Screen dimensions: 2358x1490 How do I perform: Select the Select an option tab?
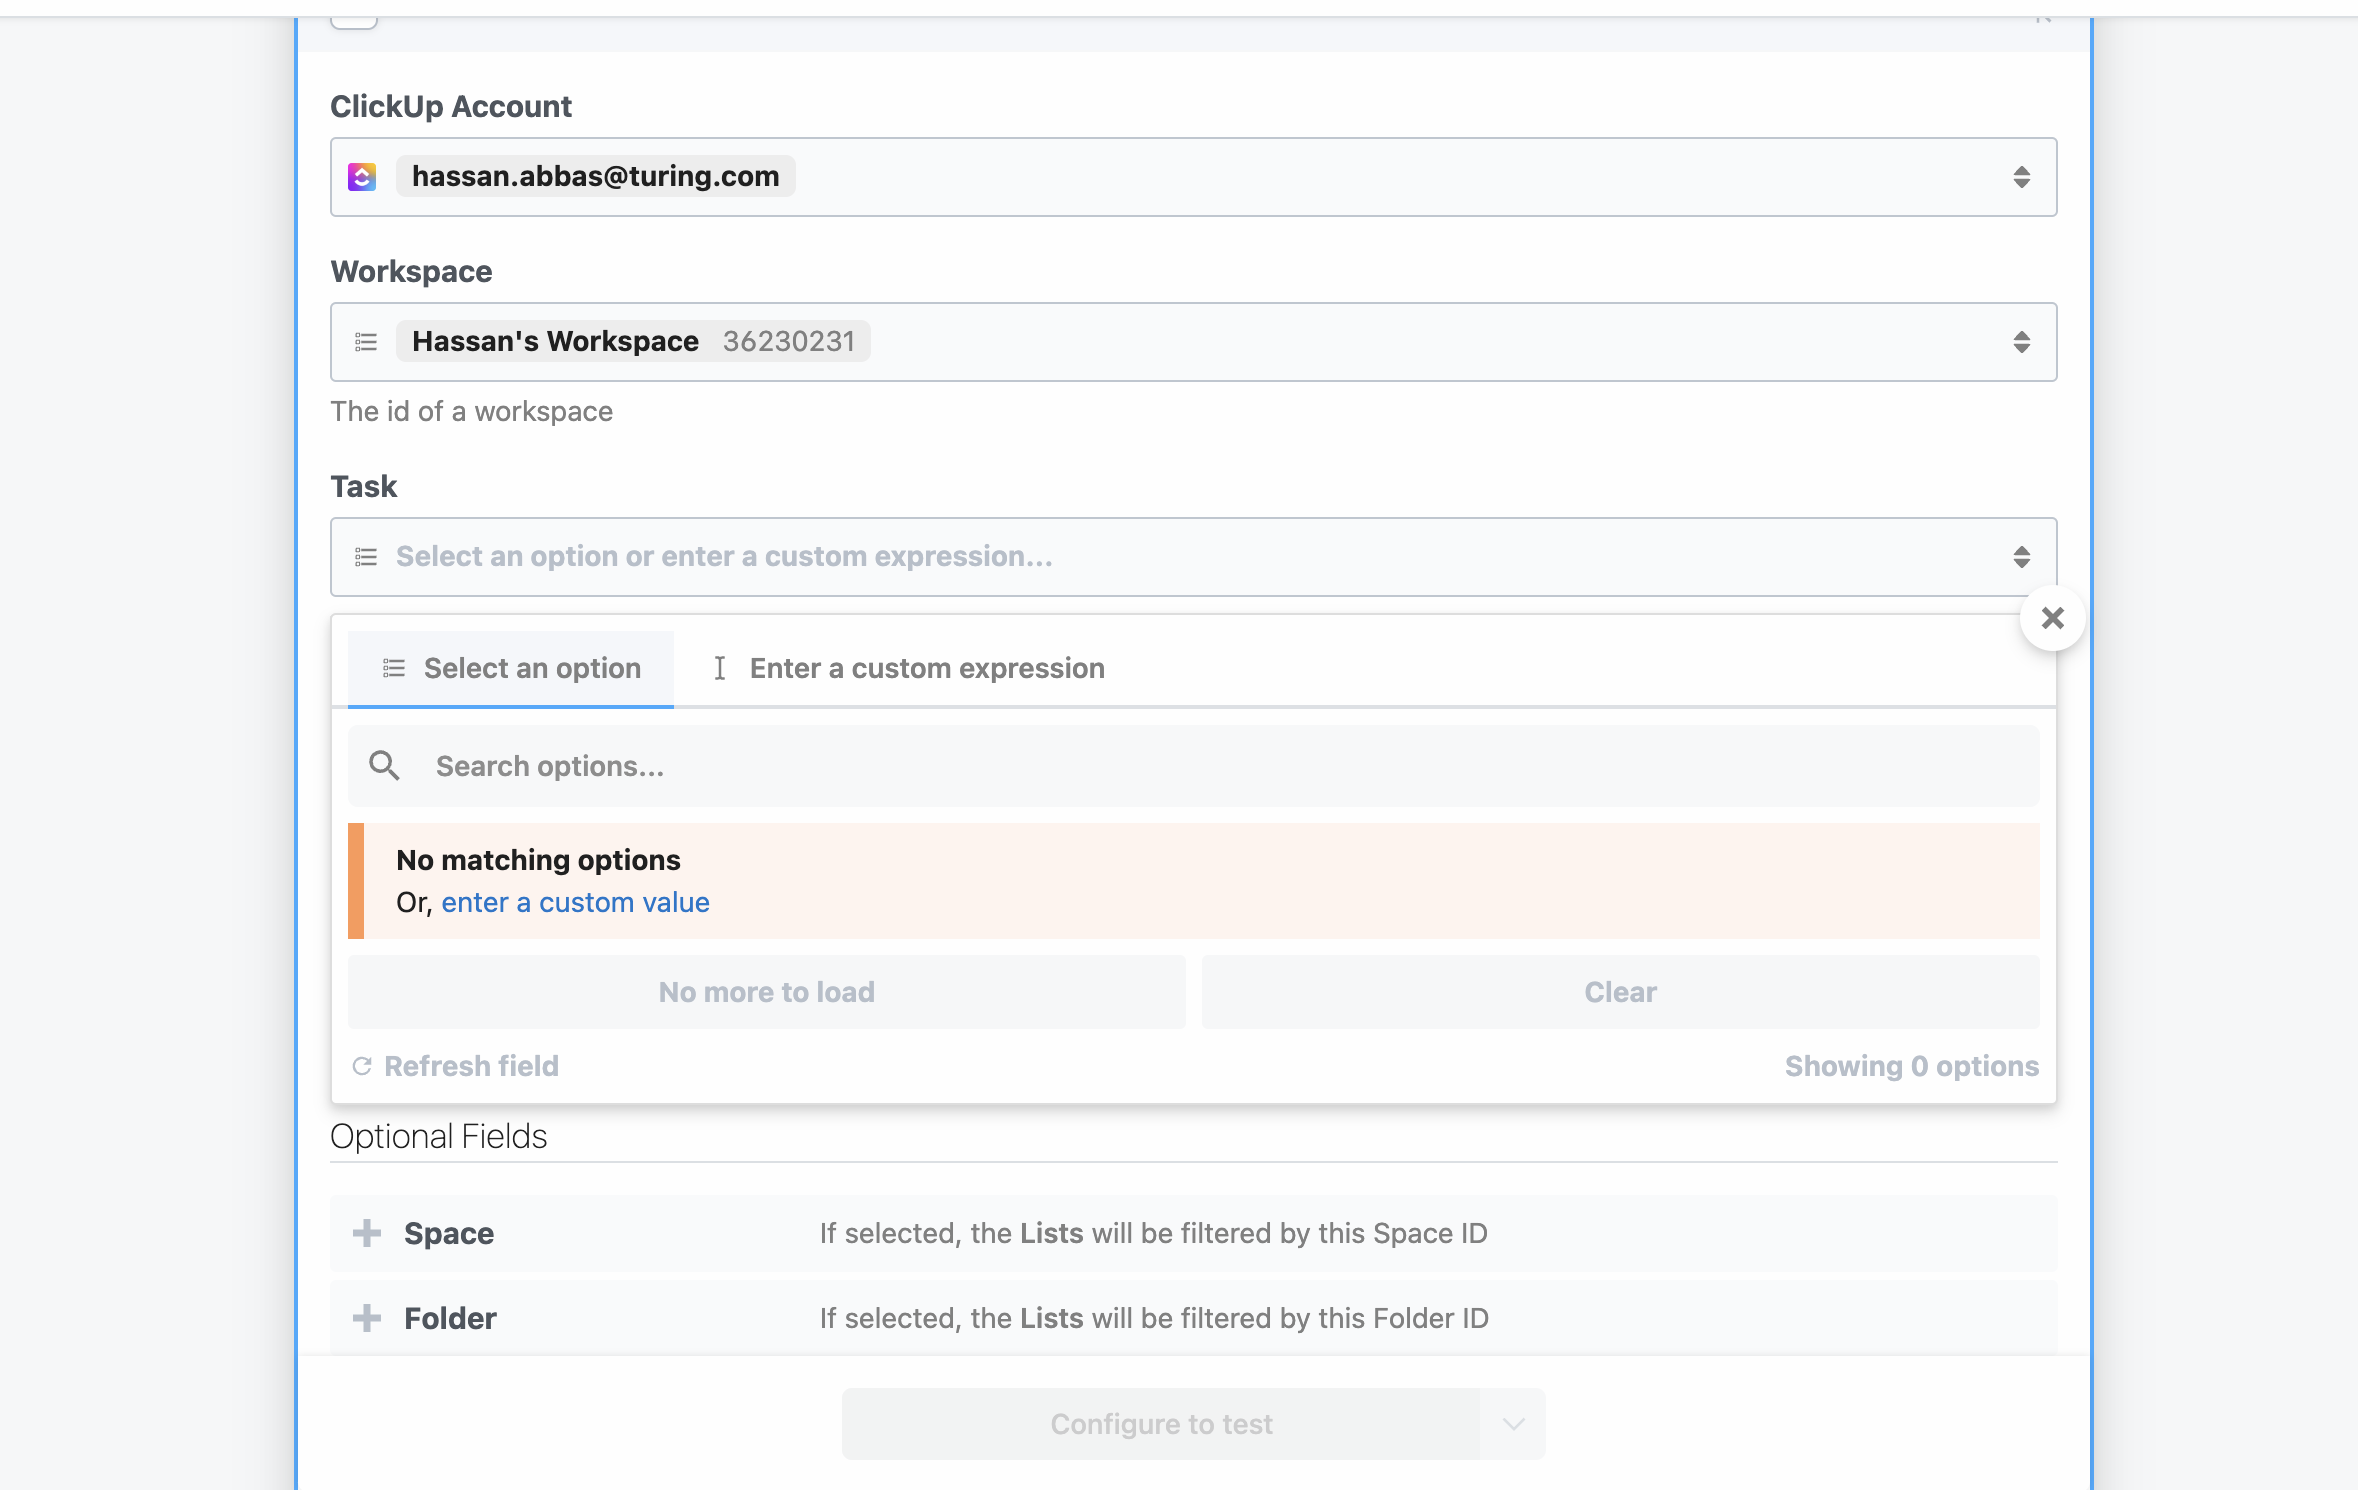pos(532,668)
